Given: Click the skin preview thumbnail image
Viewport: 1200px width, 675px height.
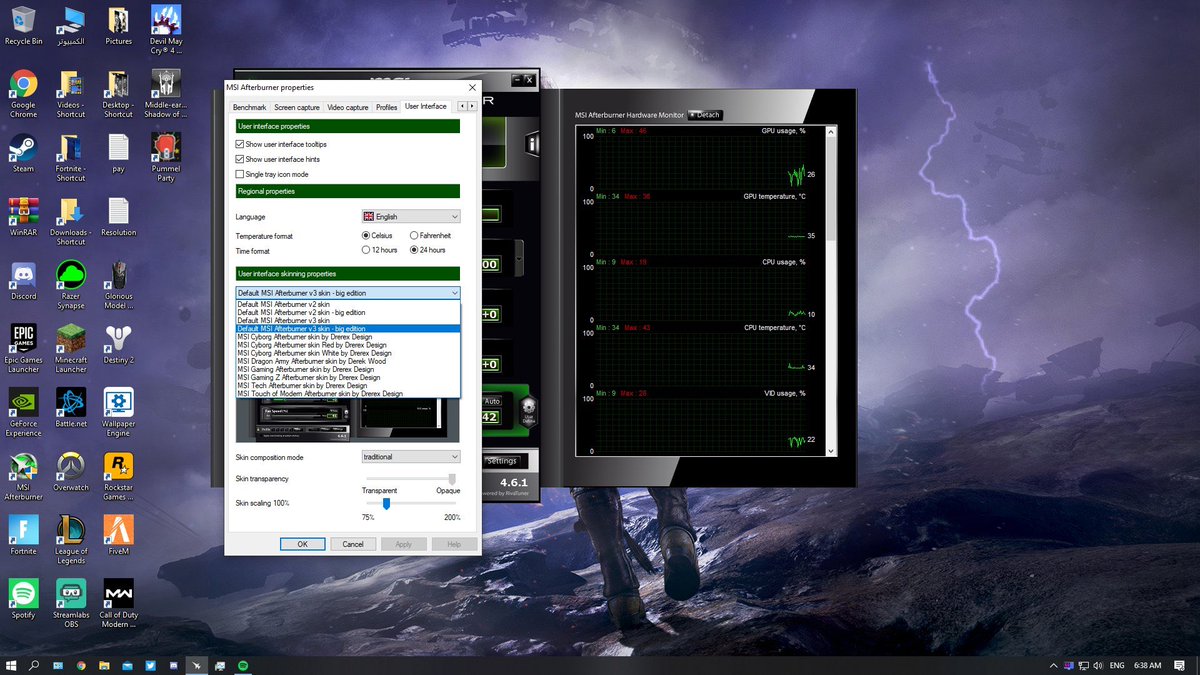Looking at the screenshot, I should (348, 420).
